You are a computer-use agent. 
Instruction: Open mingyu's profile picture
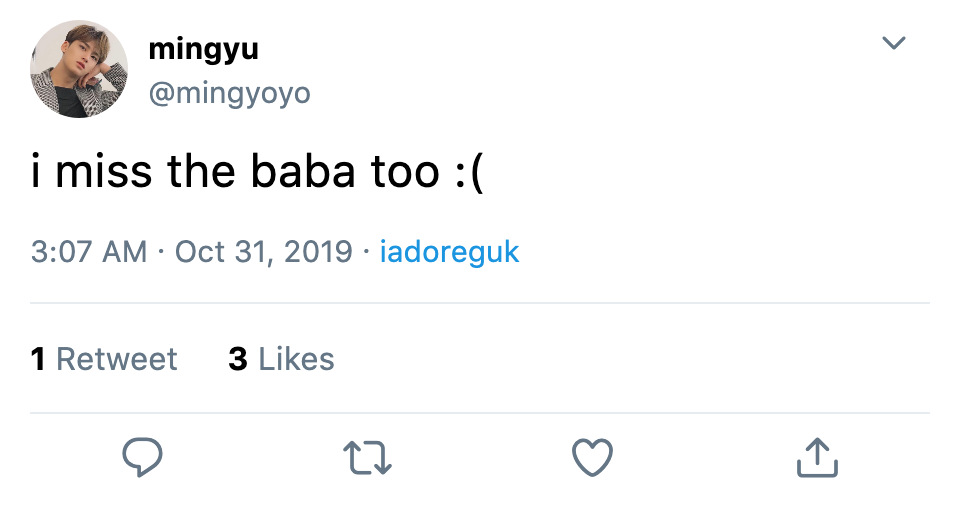click(79, 69)
